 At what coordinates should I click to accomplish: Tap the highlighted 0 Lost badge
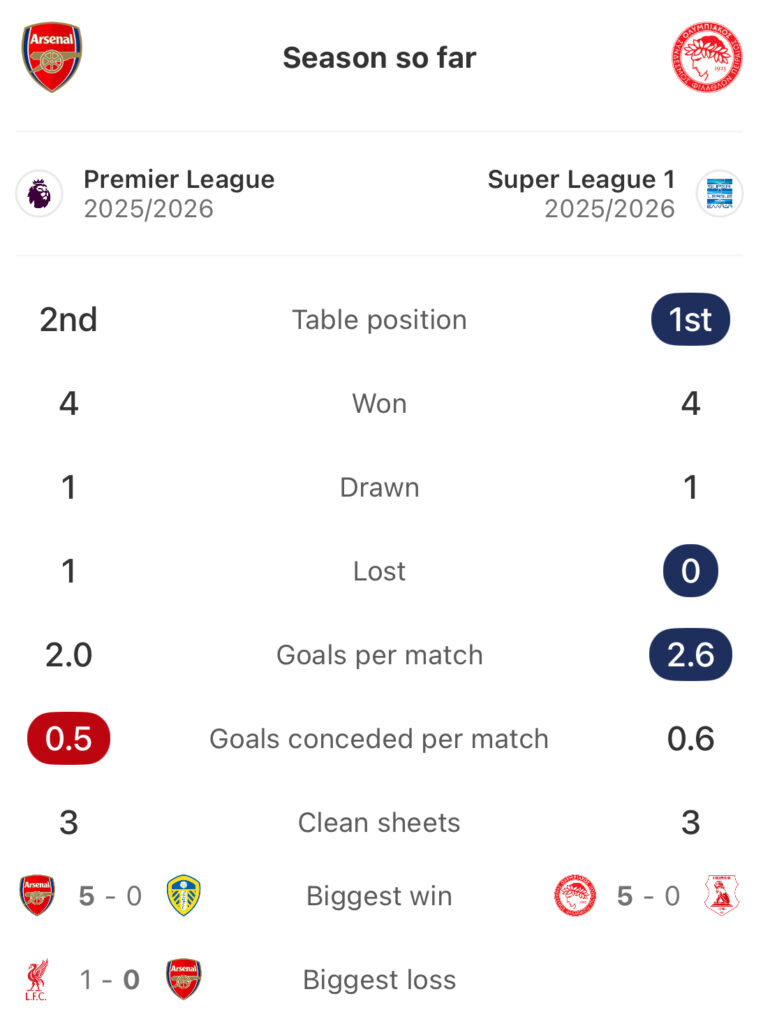click(x=690, y=571)
